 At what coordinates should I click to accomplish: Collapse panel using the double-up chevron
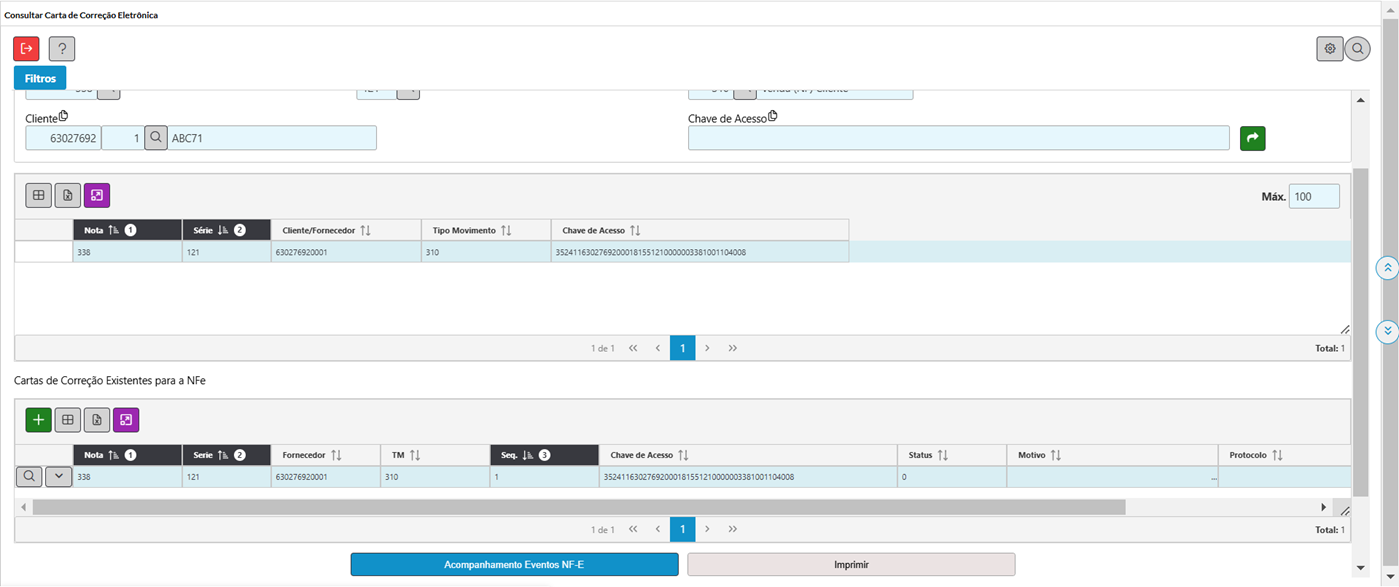click(x=1387, y=268)
